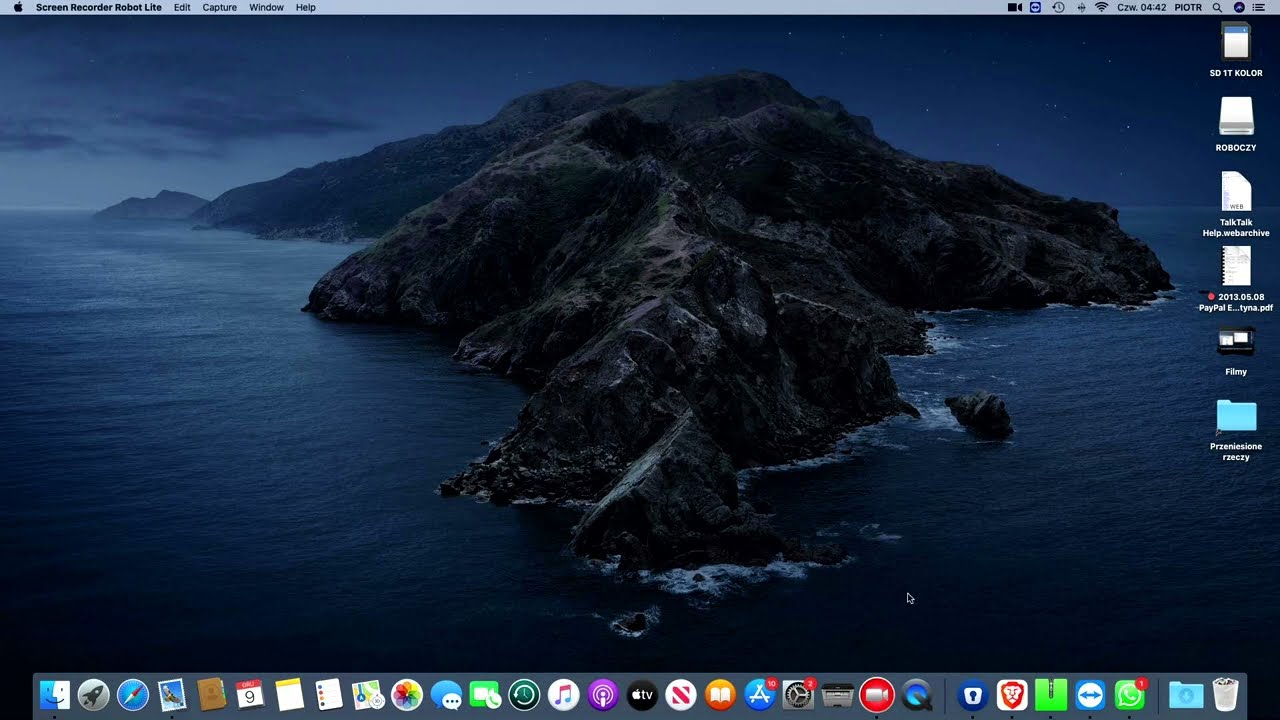
Task: Open Calendar icon showing 9
Action: [x=250, y=694]
